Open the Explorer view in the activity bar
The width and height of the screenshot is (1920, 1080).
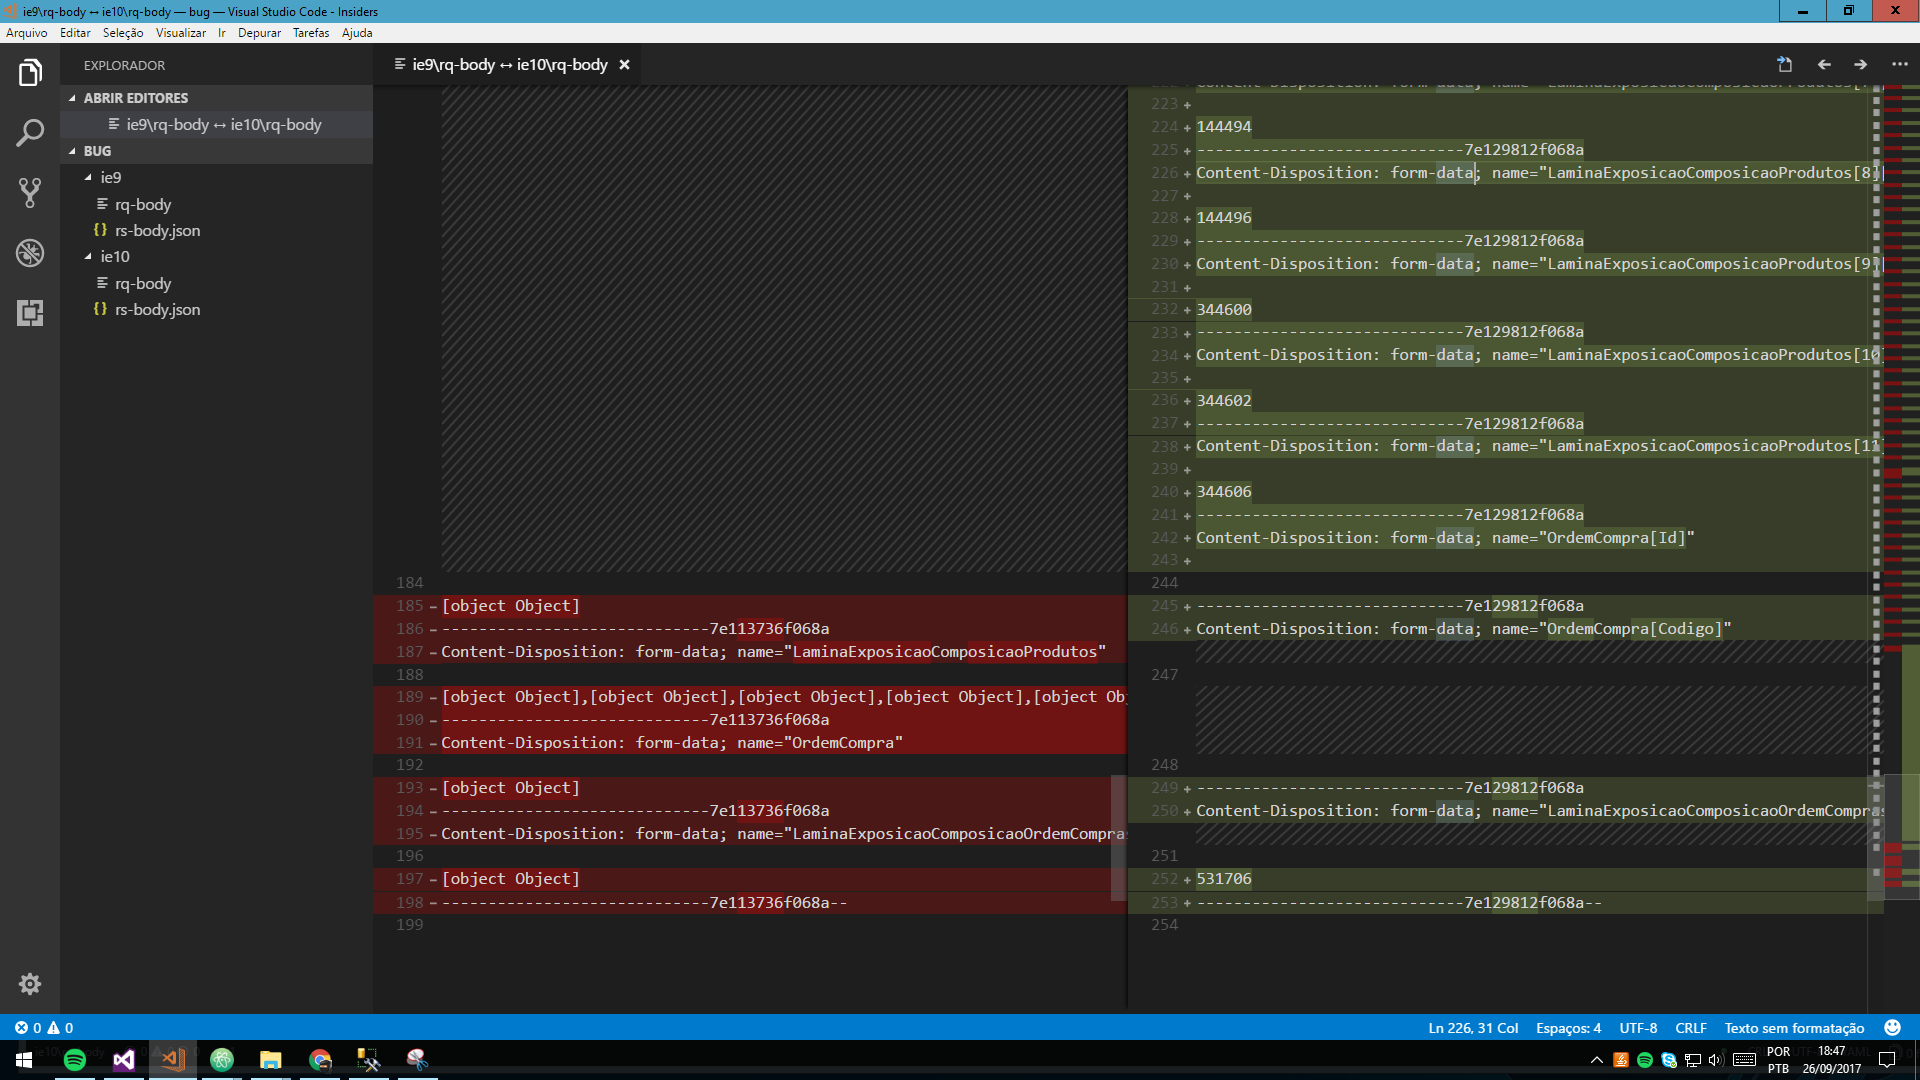(30, 72)
